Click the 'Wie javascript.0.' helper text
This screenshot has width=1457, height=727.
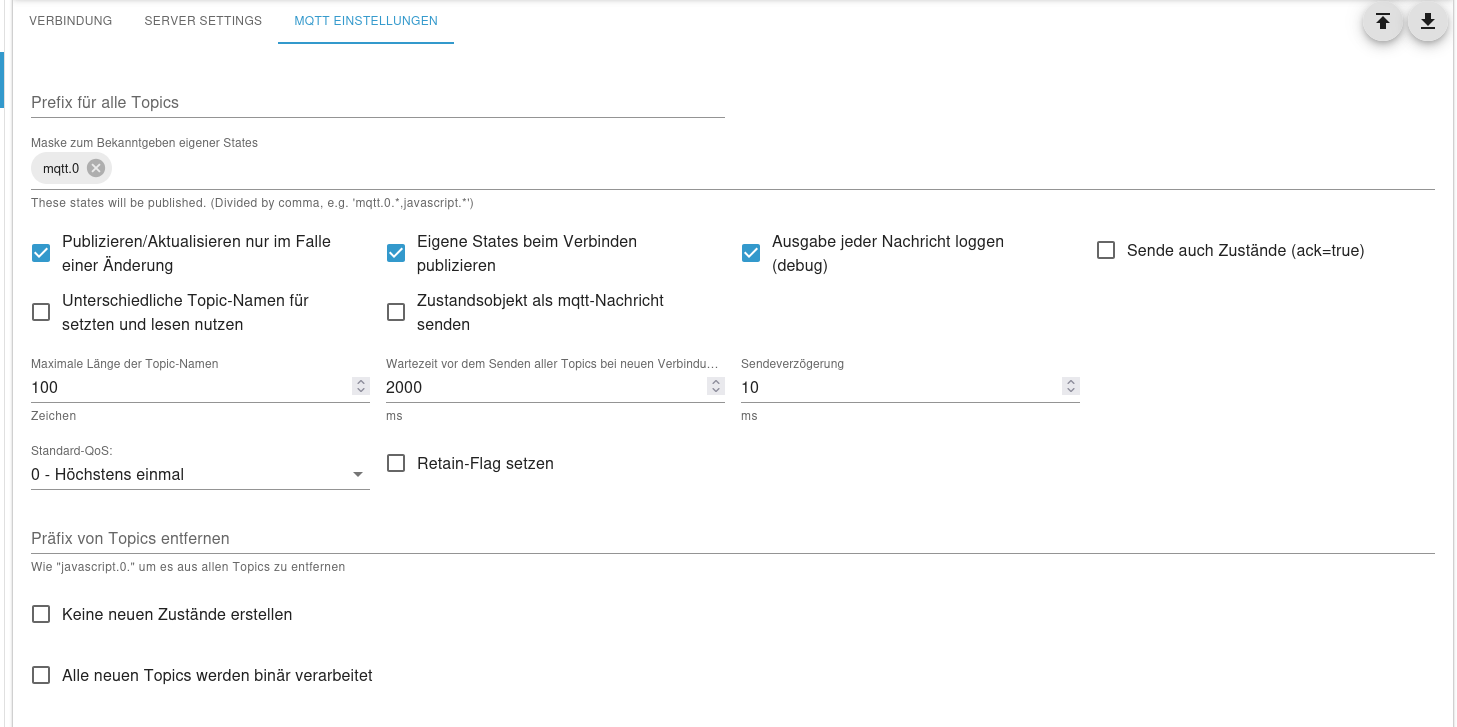point(188,567)
